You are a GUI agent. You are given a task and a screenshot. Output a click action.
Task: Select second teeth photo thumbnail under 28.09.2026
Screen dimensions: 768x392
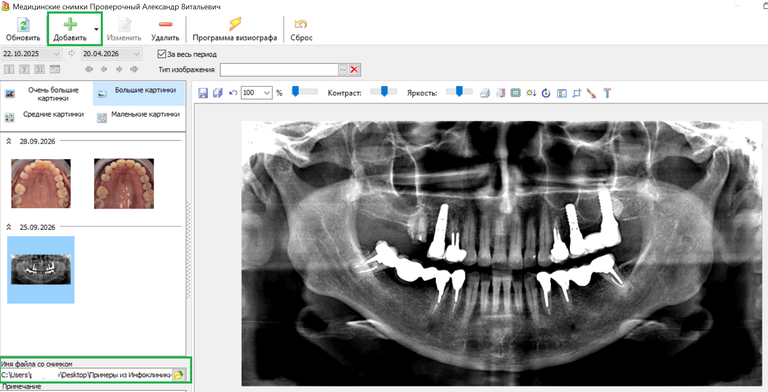click(124, 183)
